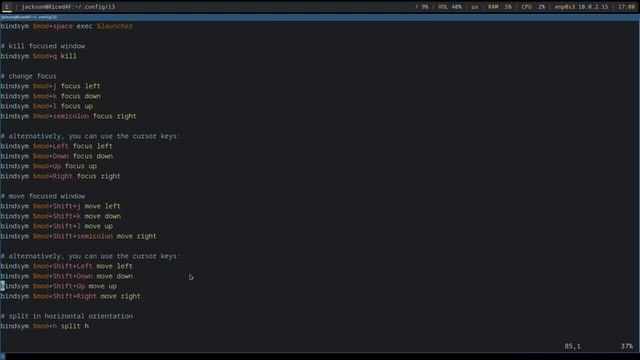Viewport: 640px width, 360px height.
Task: Click the line 'bindsym $mod+space exec $launcher'
Action: coord(67,26)
